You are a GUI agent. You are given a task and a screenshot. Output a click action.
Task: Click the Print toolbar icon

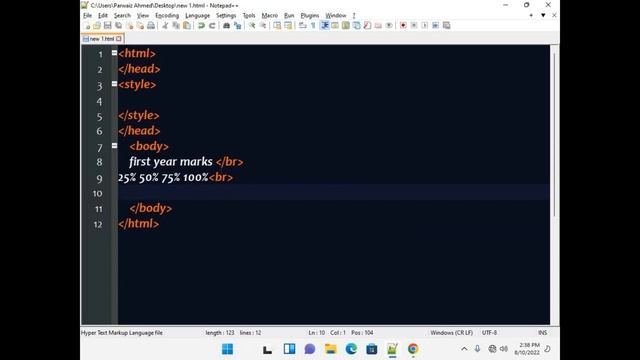coord(151,25)
